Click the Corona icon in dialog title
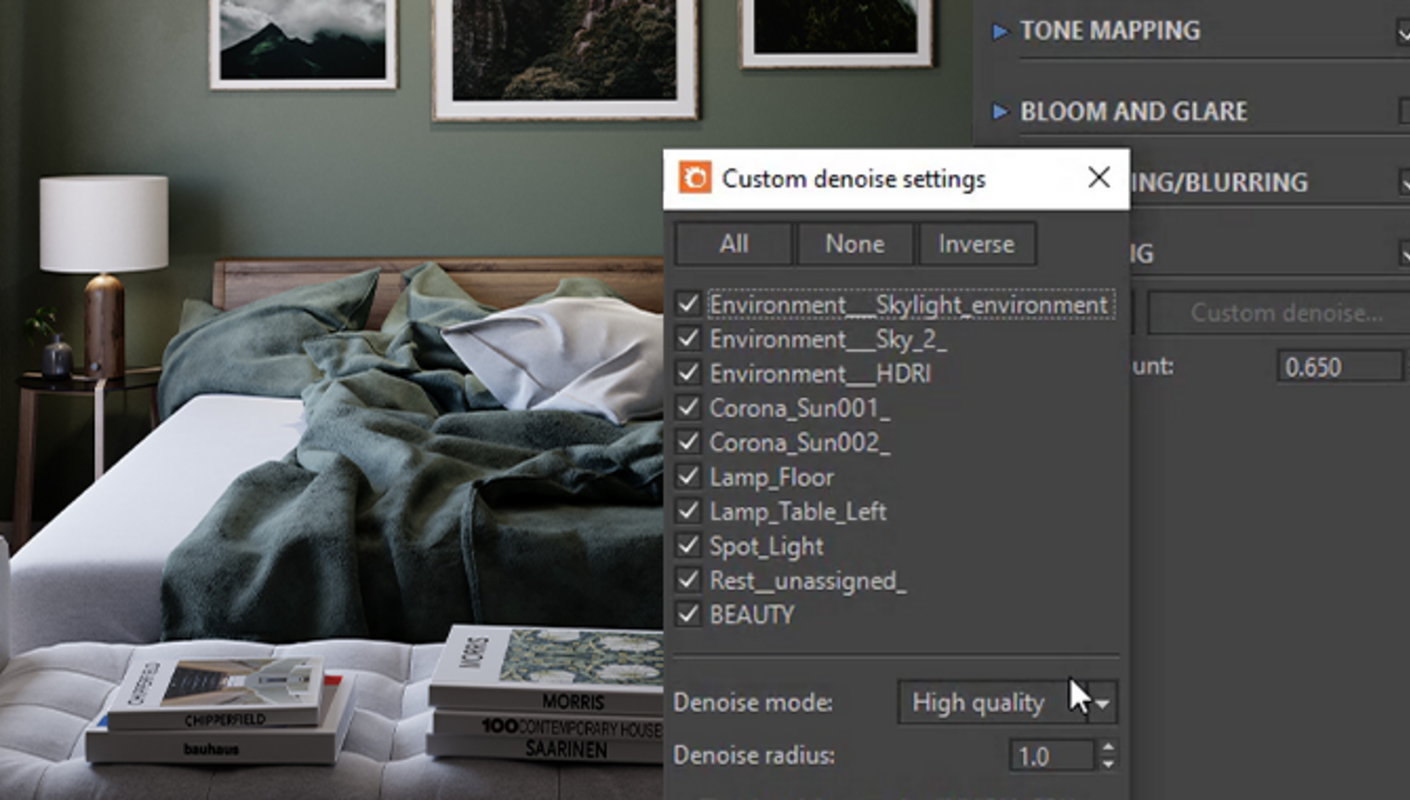 (694, 179)
